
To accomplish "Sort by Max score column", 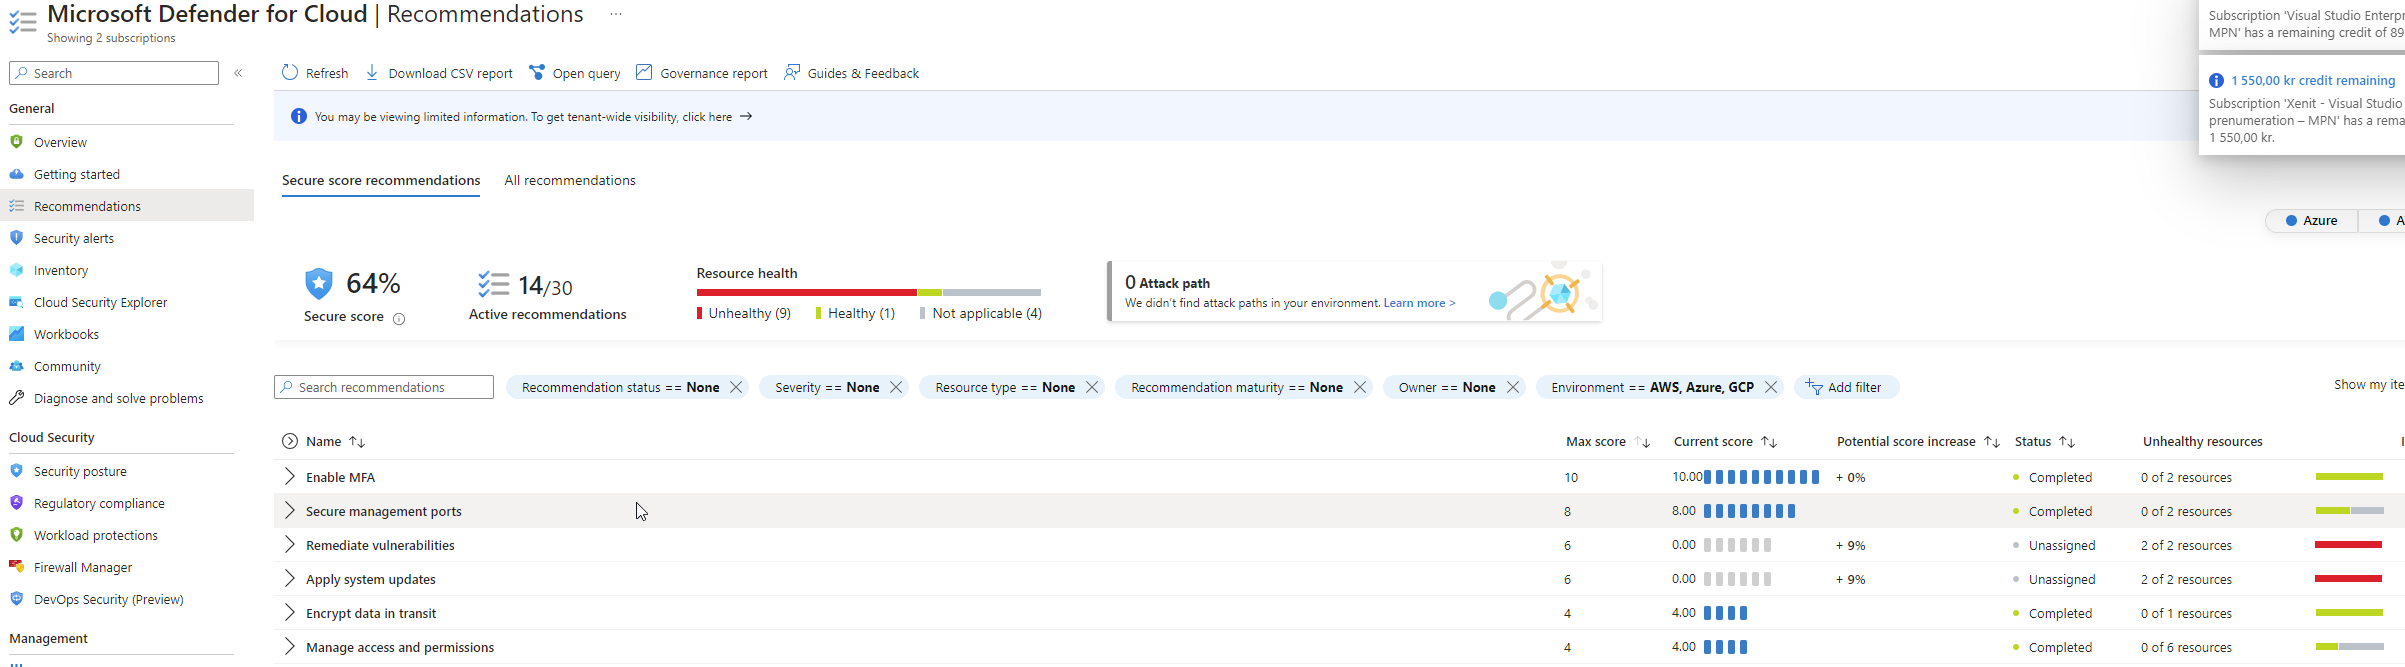I will click(x=1642, y=441).
